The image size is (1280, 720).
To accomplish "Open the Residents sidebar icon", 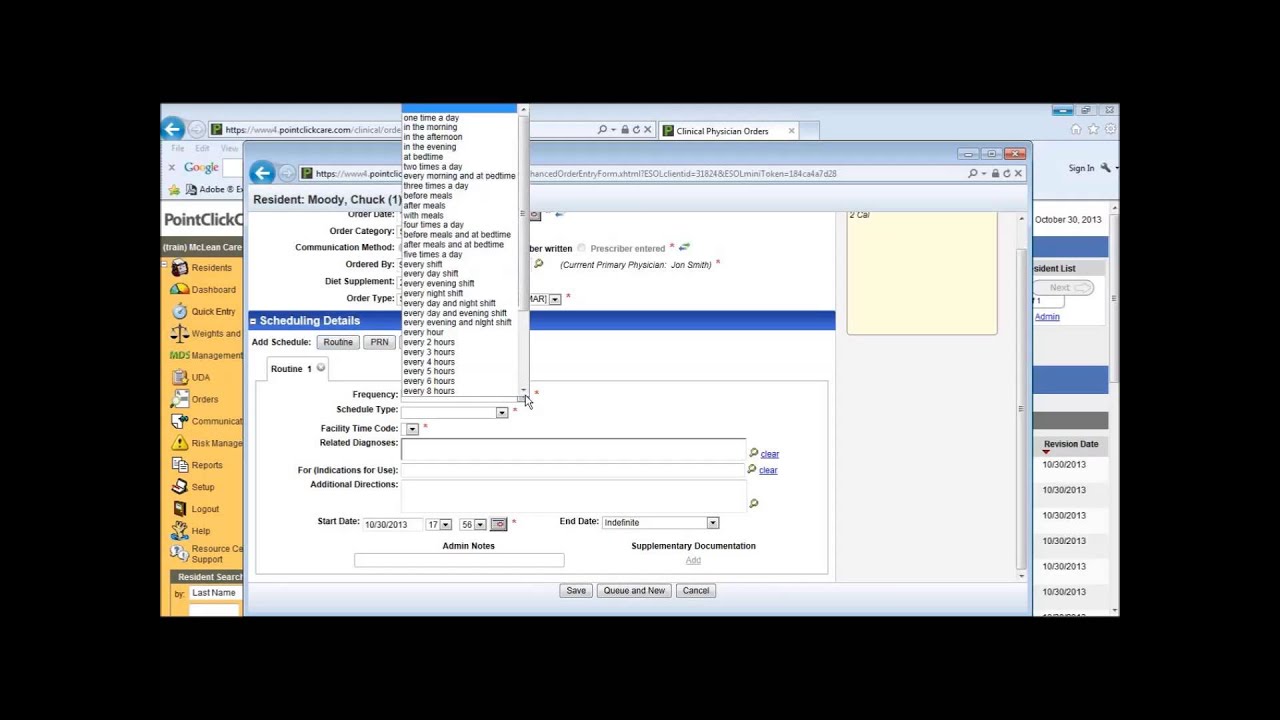I will click(x=179, y=268).
